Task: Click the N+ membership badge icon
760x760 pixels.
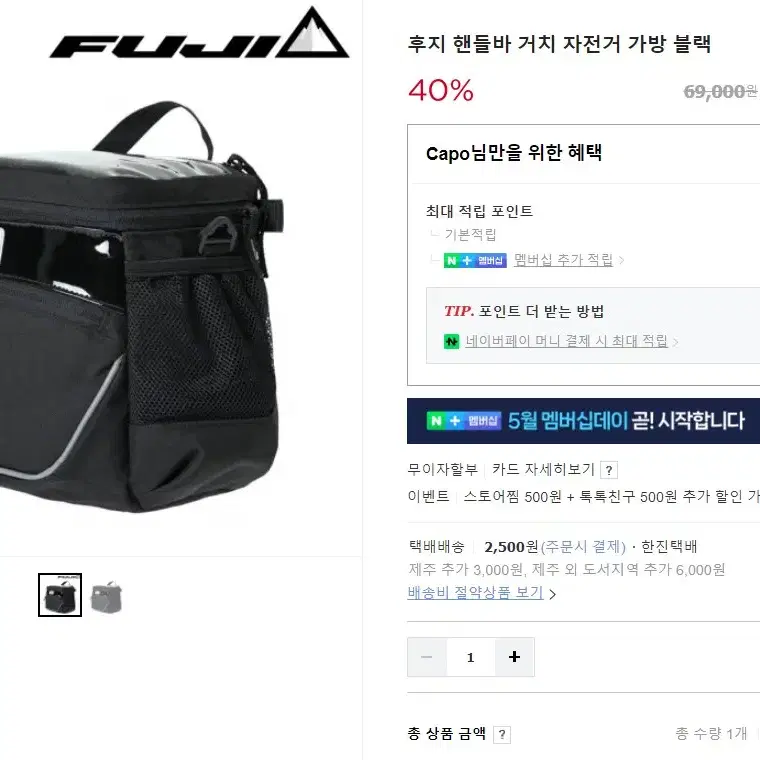Action: (475, 260)
